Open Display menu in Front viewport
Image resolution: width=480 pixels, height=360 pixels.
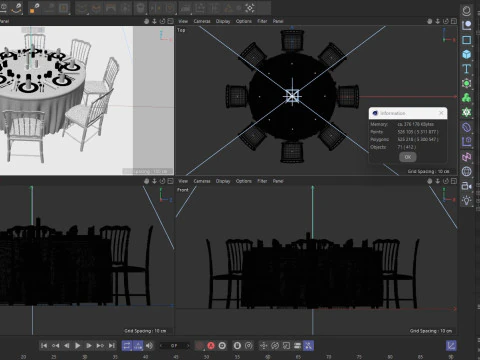pyautogui.click(x=223, y=181)
